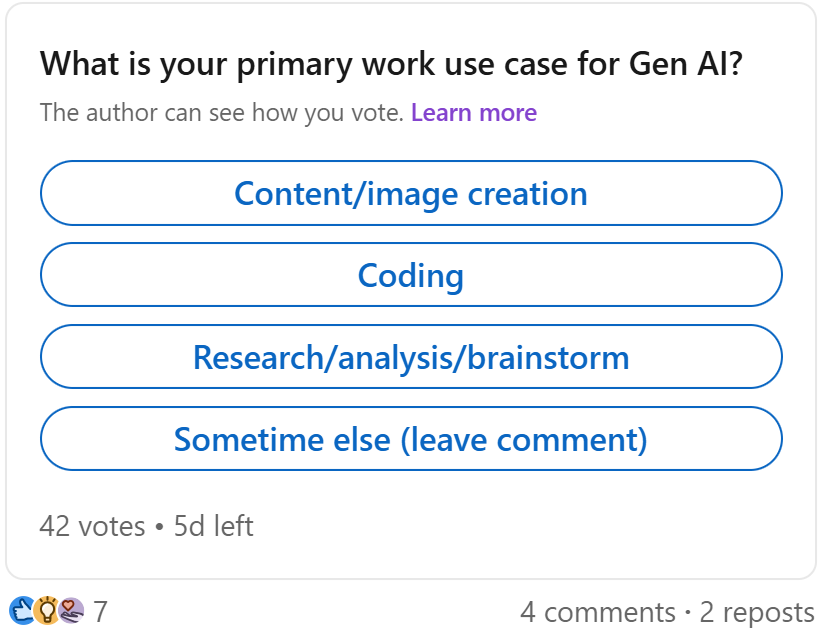Screen dimensions: 821x632
Task: Choose Sometime else (leave comment) option
Action: [410, 438]
